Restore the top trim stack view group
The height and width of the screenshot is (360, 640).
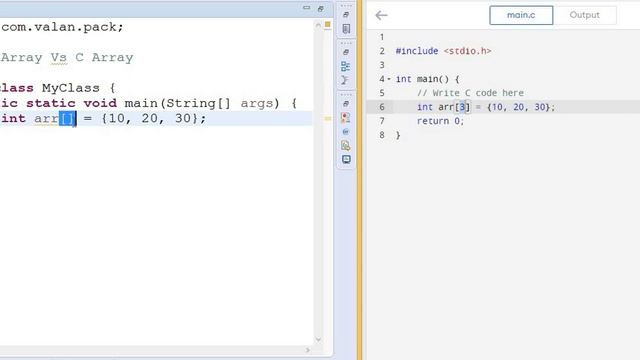(346, 15)
